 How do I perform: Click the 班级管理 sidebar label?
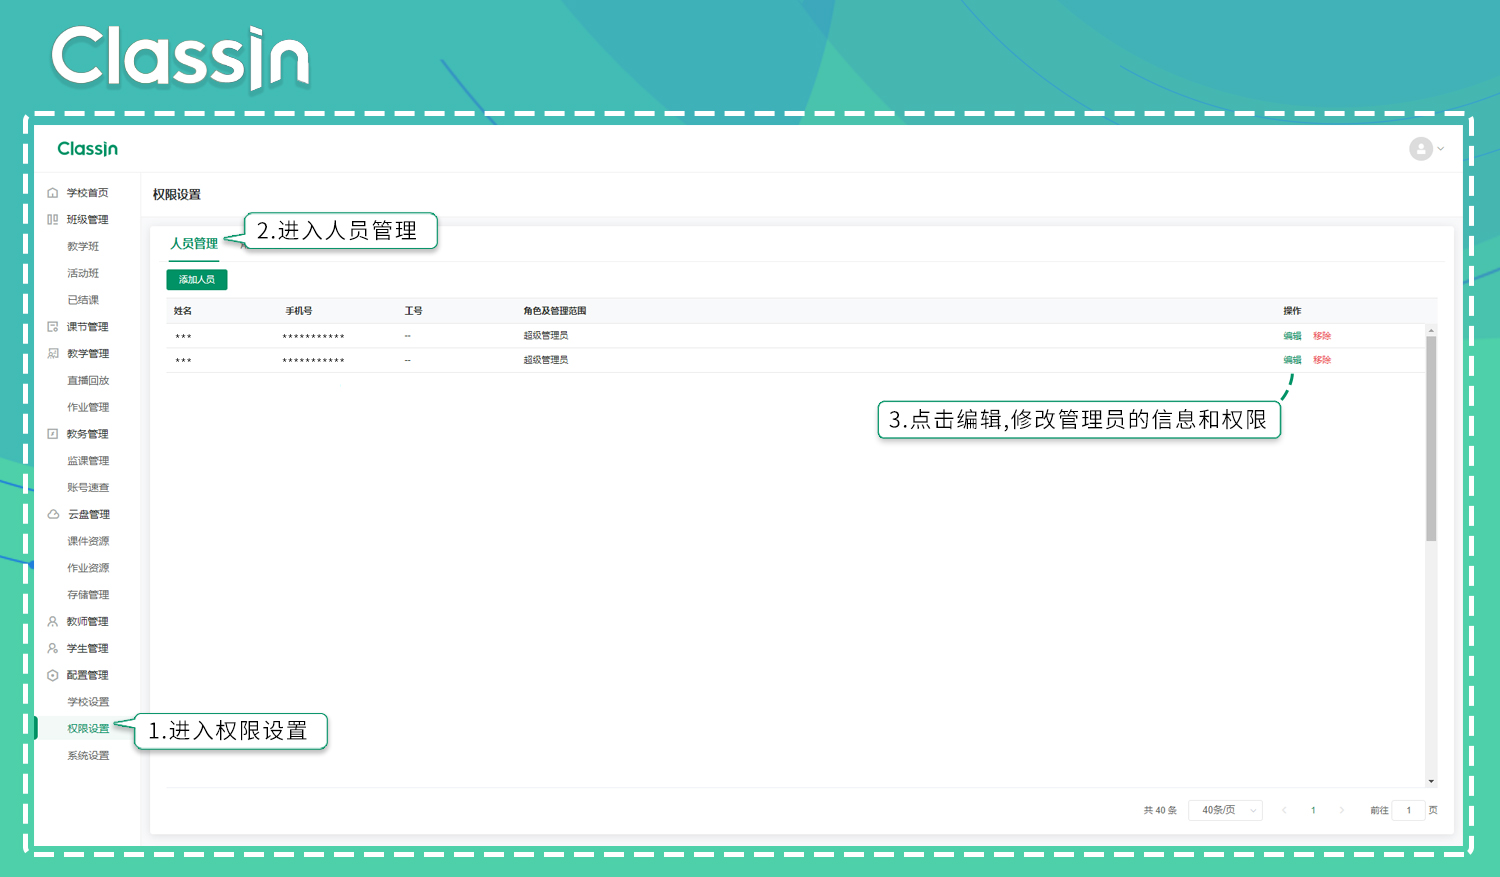pos(88,220)
